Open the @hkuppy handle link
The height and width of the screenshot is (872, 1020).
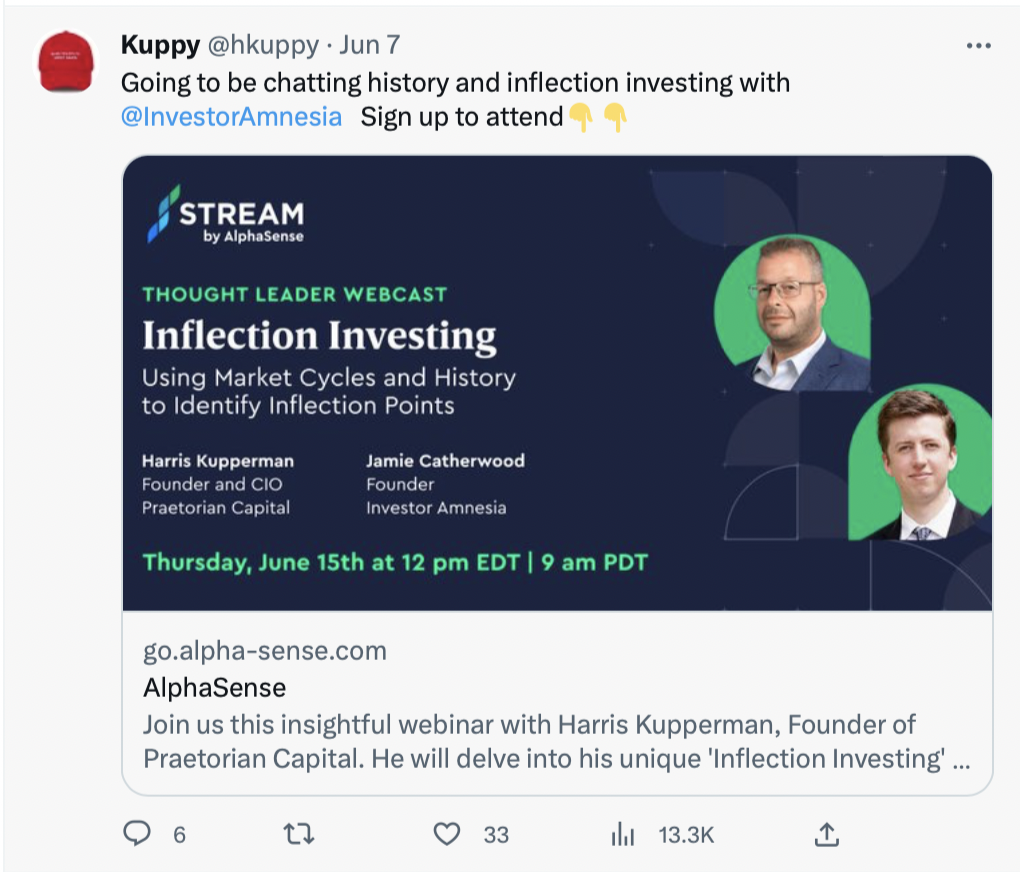click(x=263, y=46)
